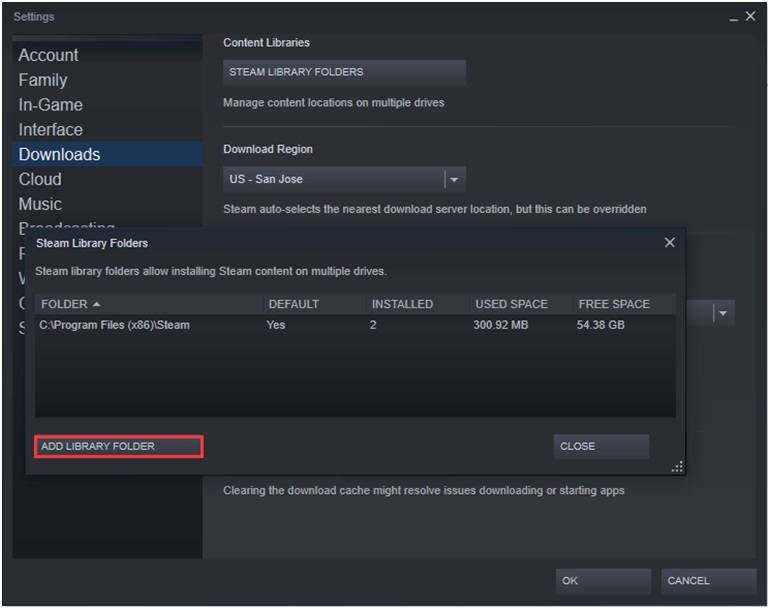Switch to Cloud settings

pyautogui.click(x=40, y=179)
